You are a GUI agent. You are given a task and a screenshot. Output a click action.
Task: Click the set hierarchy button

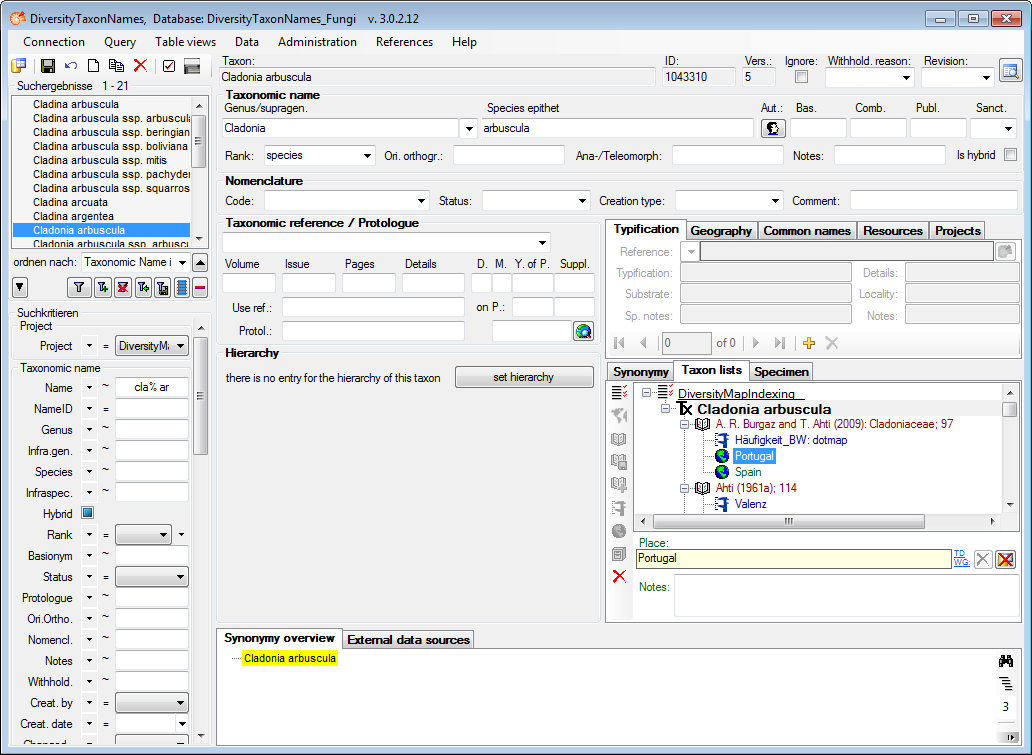(523, 378)
